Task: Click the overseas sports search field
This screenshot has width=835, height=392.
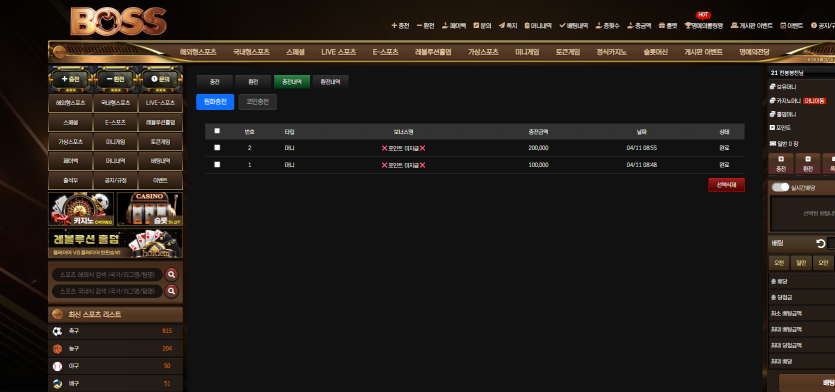Action: pos(107,275)
